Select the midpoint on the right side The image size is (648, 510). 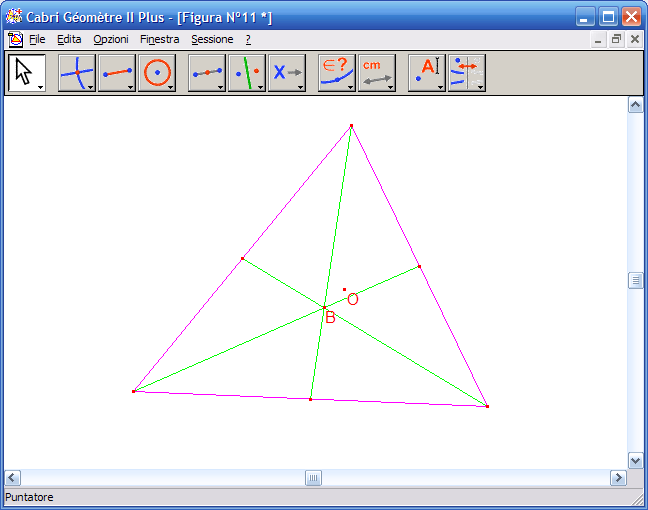pyautogui.click(x=419, y=267)
